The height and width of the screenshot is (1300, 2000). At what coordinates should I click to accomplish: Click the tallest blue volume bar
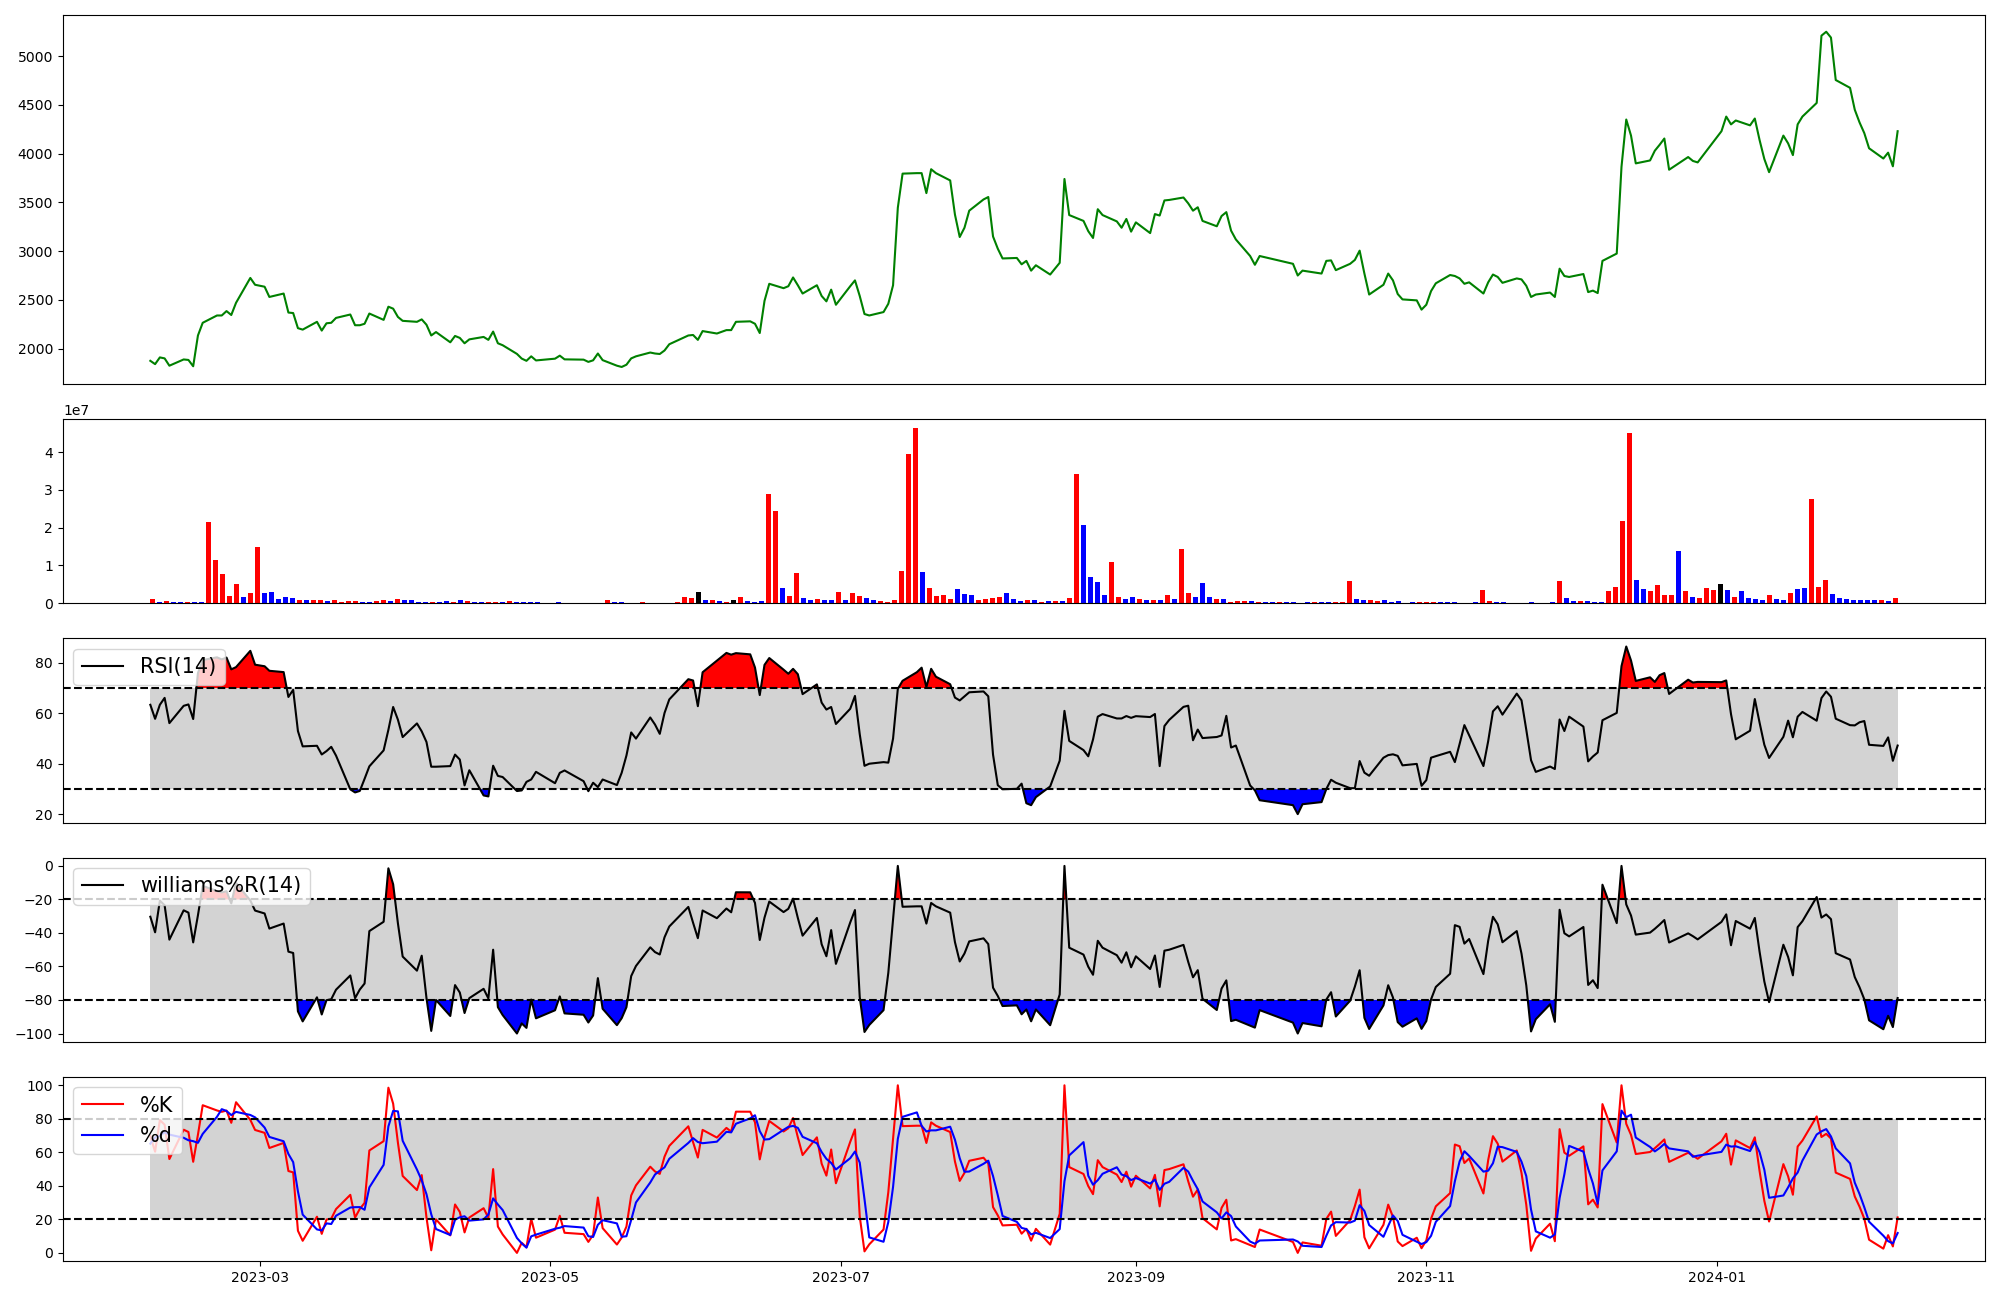click(1083, 563)
